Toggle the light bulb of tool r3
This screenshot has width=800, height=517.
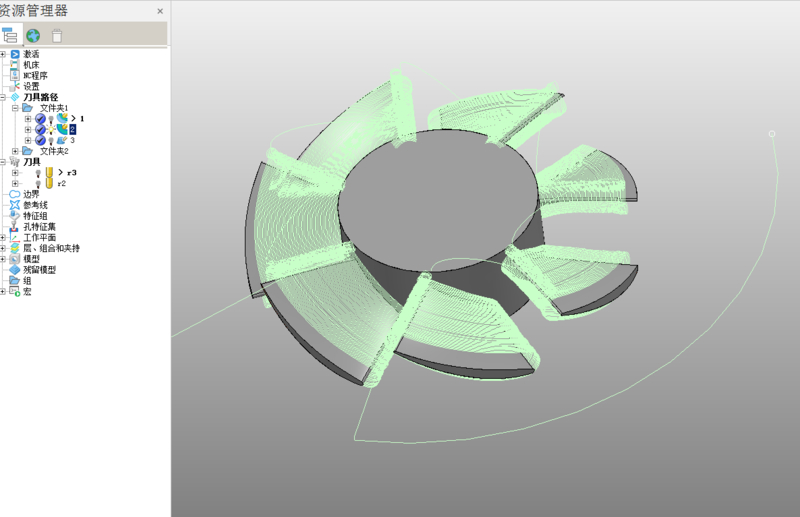[38, 174]
